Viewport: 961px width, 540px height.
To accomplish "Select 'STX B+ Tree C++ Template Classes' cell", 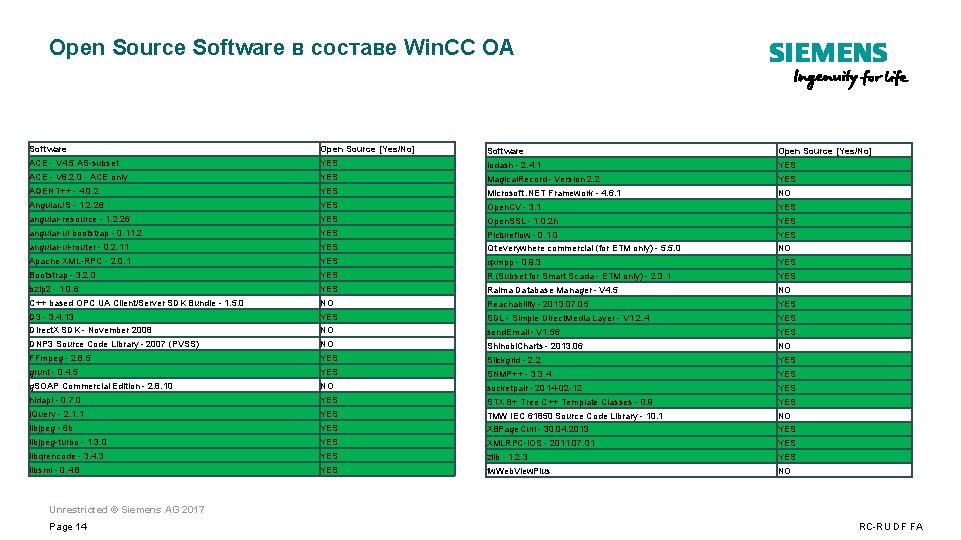I will pos(631,402).
